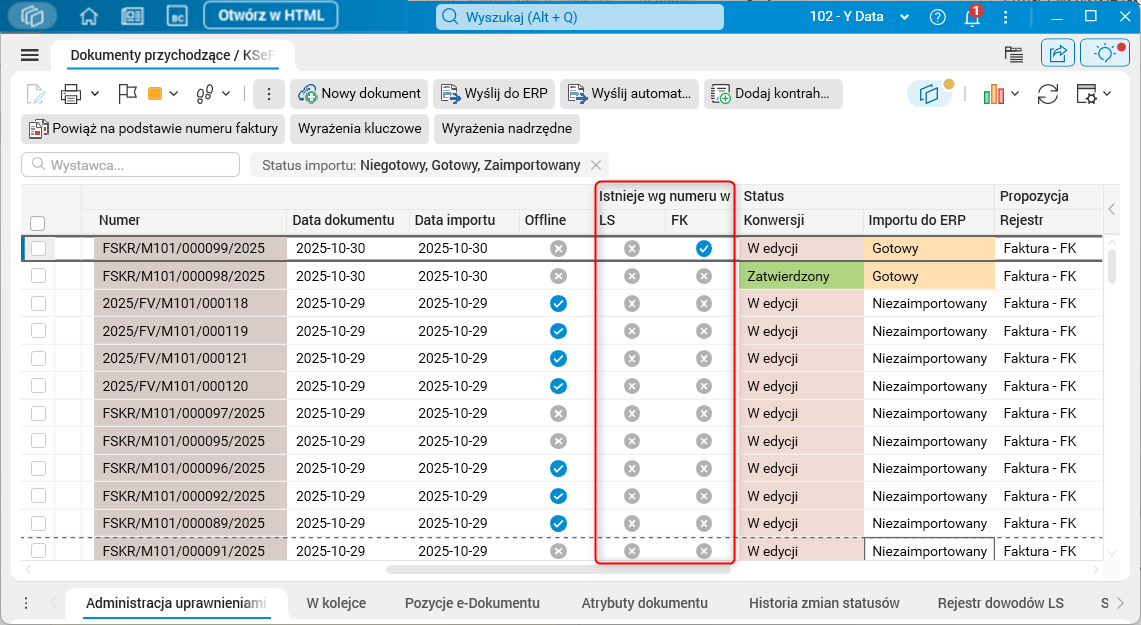Click the flag icon in toolbar

(x=127, y=93)
